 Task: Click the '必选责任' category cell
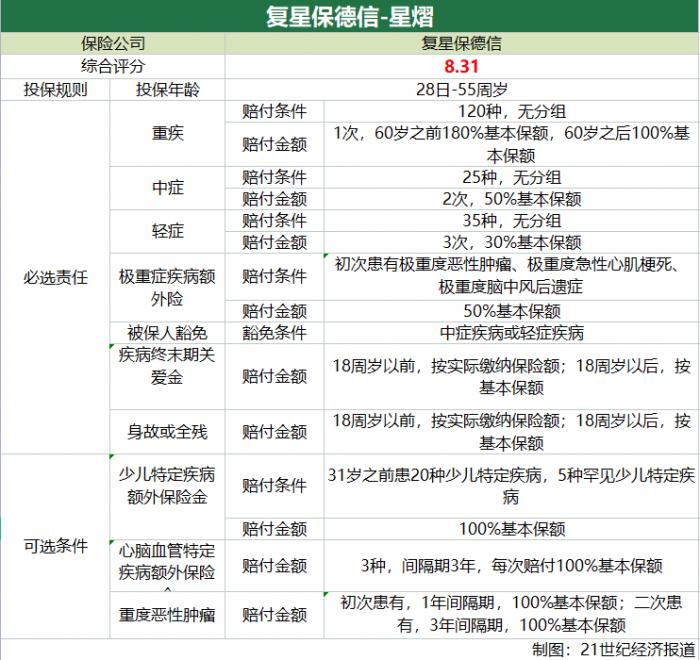tap(55, 277)
